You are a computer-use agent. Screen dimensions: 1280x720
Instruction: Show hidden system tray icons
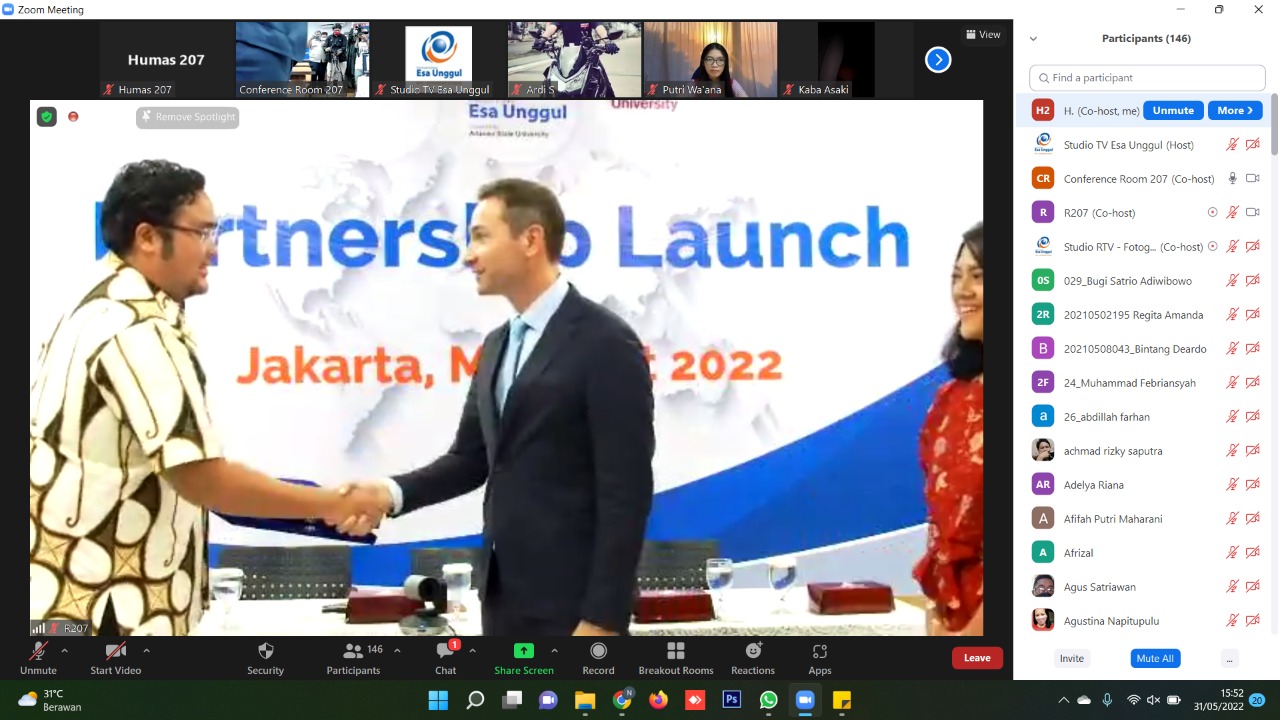1063,700
